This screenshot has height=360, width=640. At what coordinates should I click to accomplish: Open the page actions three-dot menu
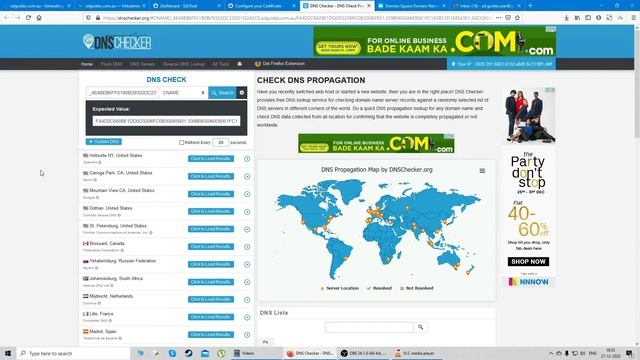498,18
